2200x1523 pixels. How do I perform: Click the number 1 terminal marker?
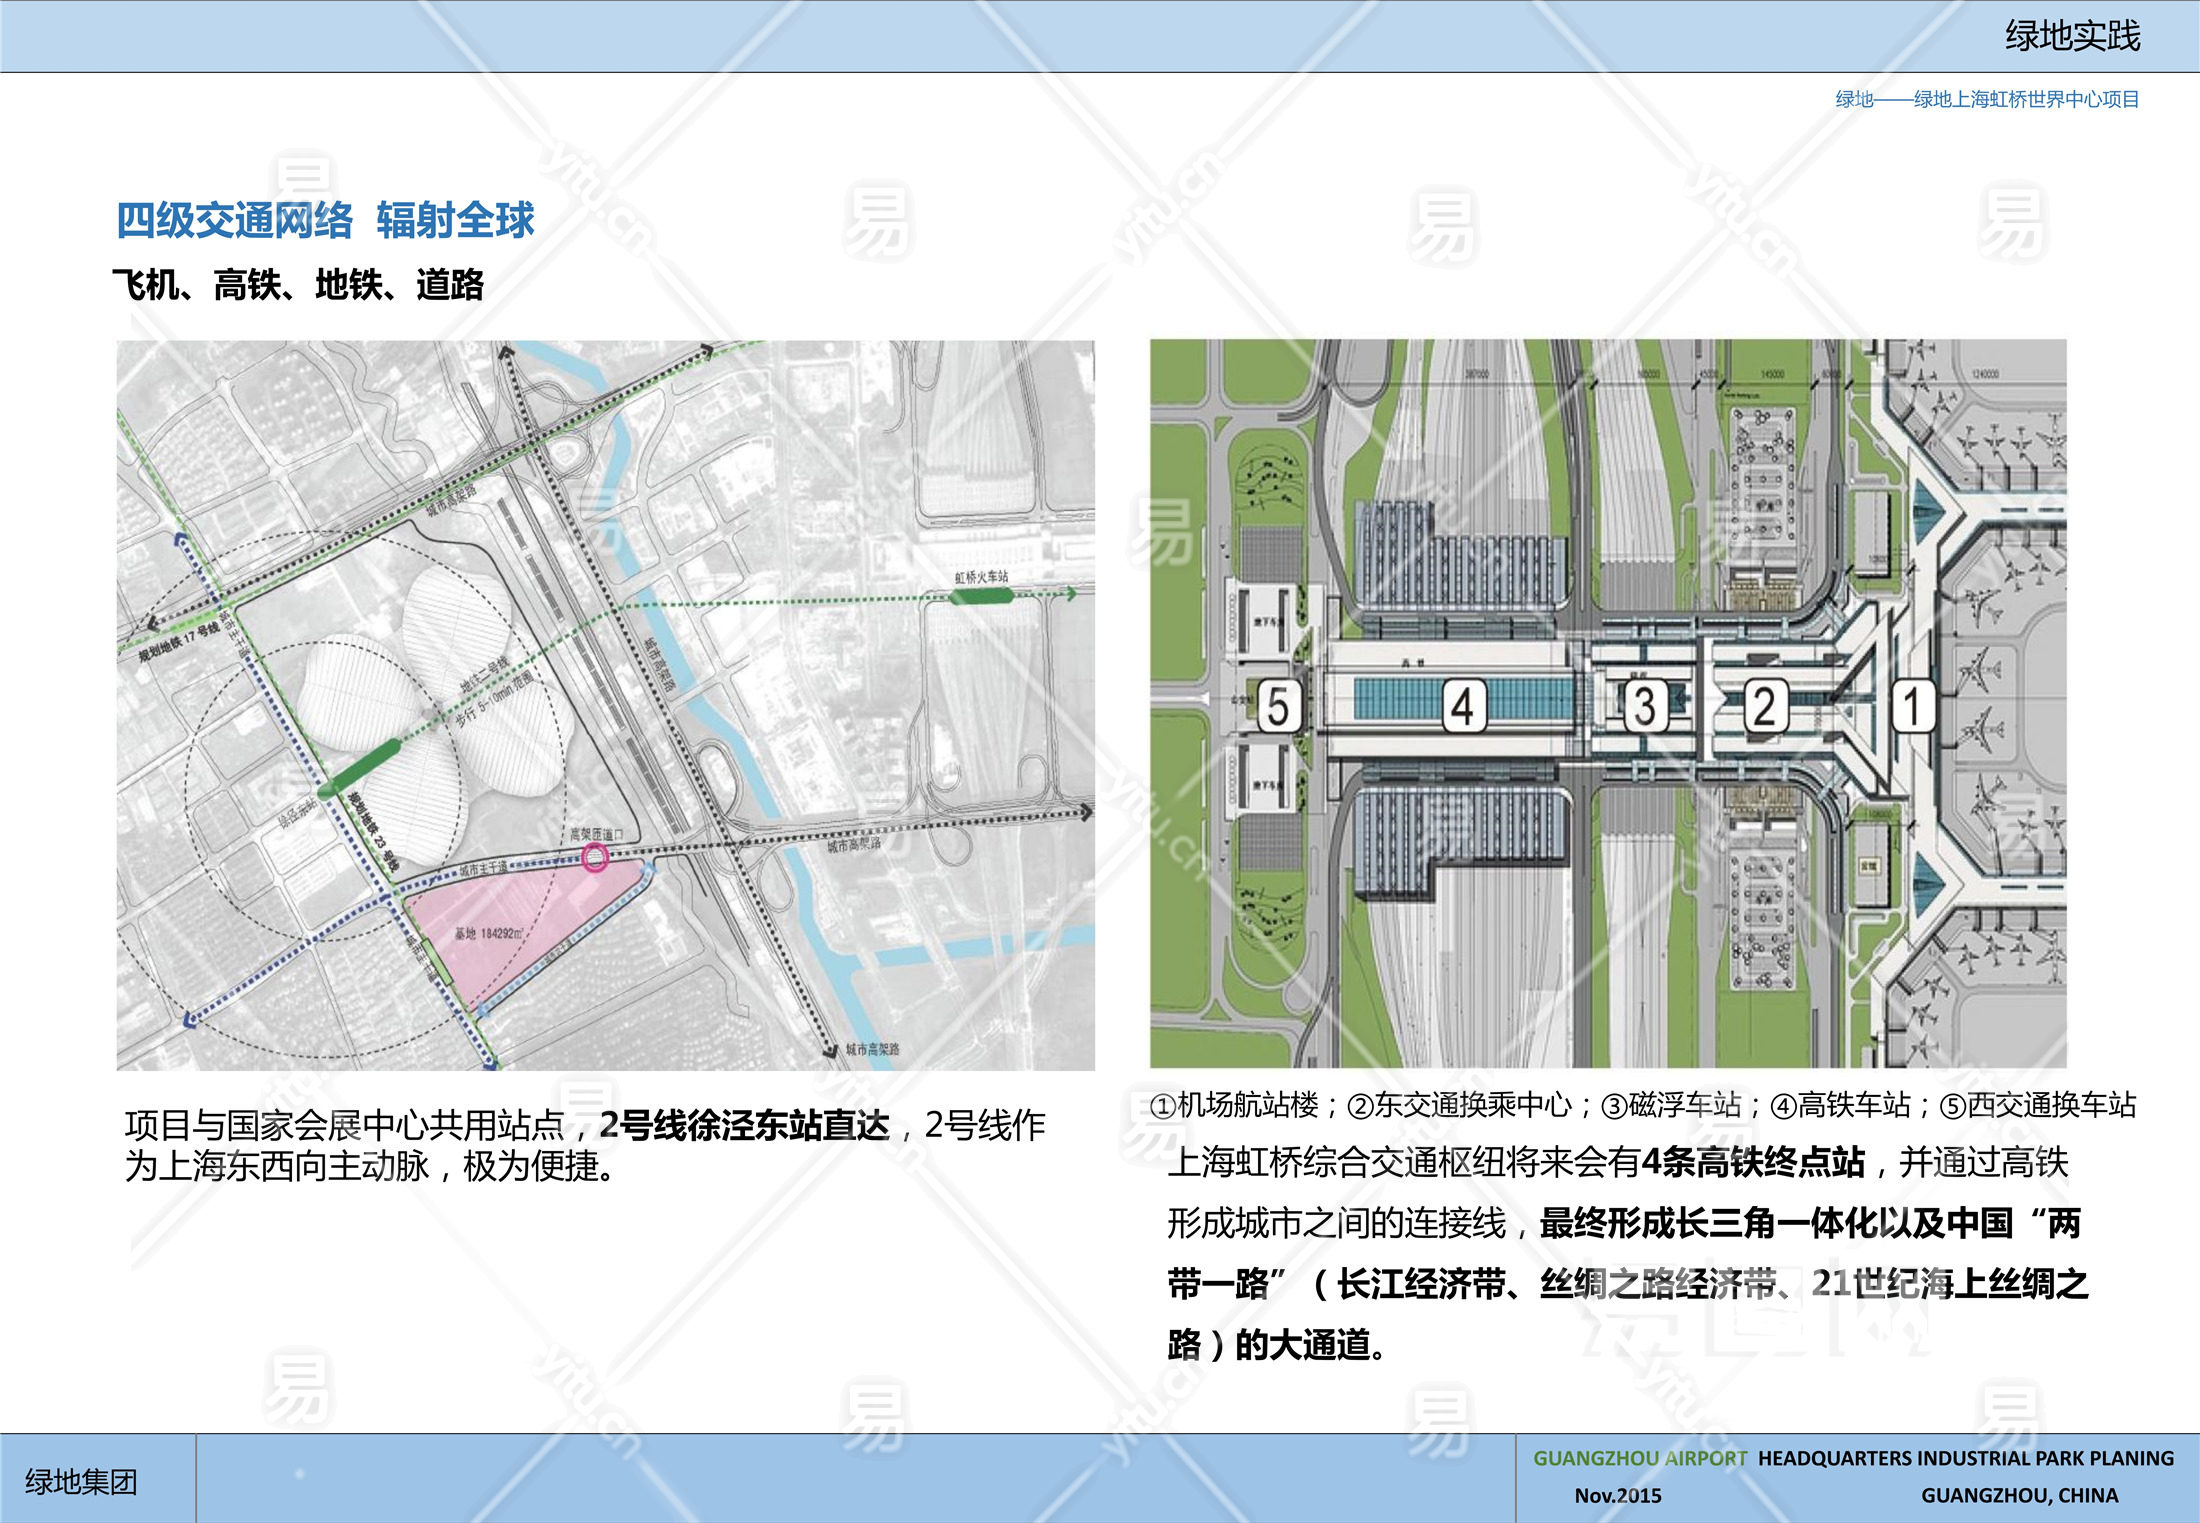coord(1912,706)
